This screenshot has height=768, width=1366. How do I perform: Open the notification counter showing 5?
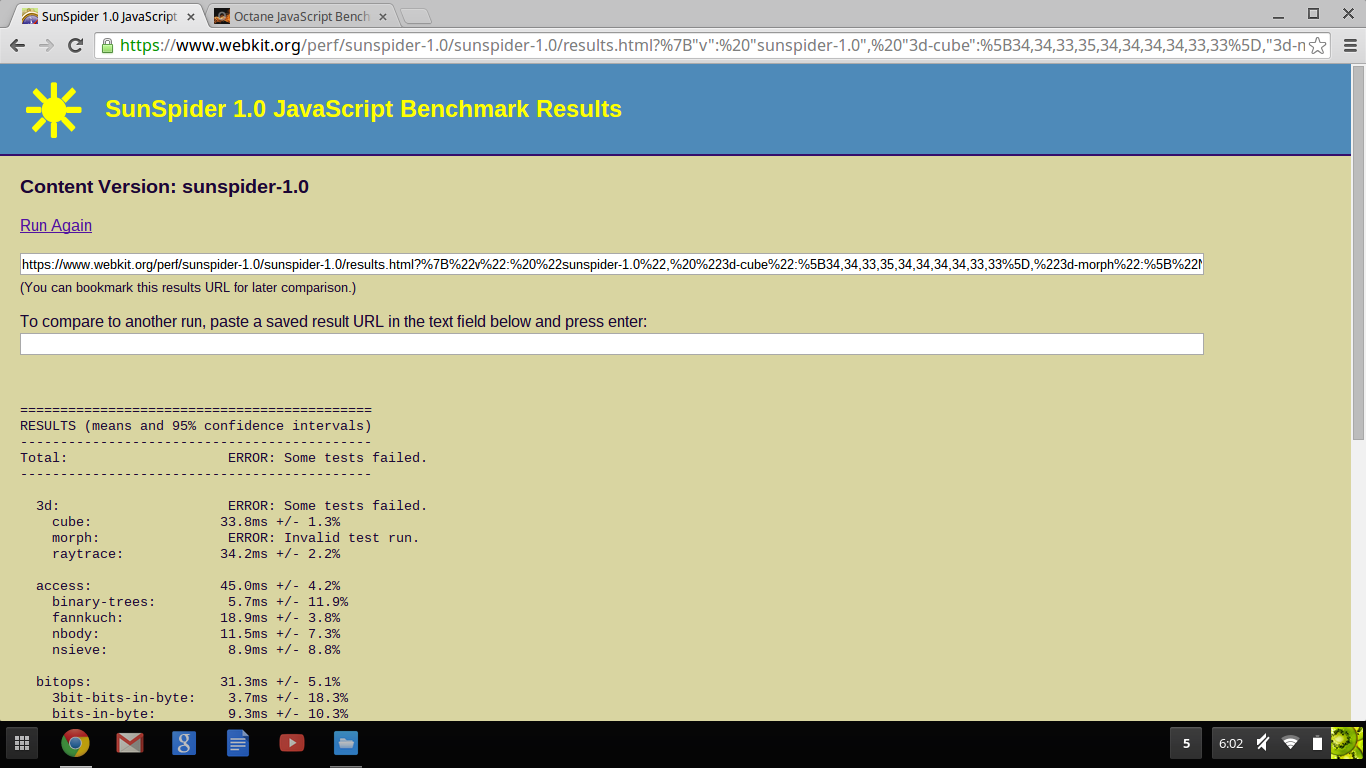coord(1186,743)
